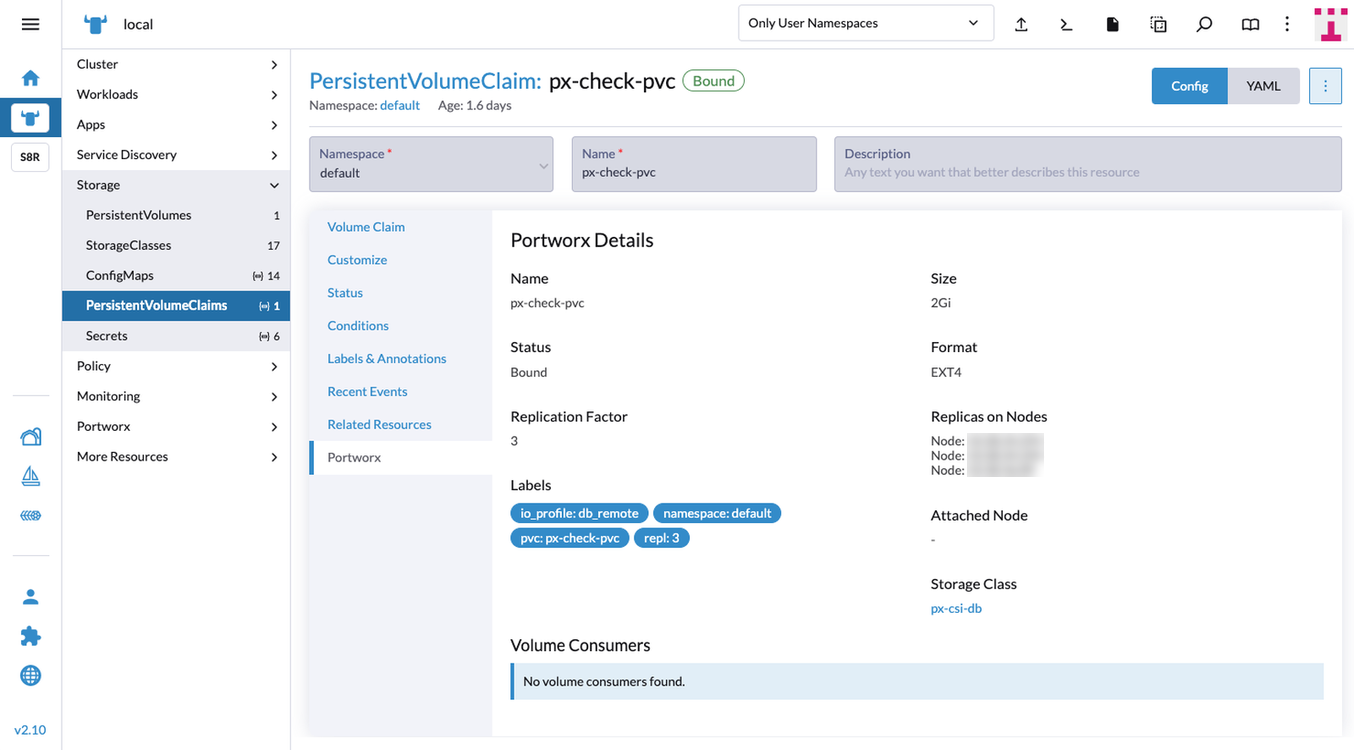Open the hamburger navigation menu
Image resolution: width=1354 pixels, height=750 pixels.
(x=30, y=24)
